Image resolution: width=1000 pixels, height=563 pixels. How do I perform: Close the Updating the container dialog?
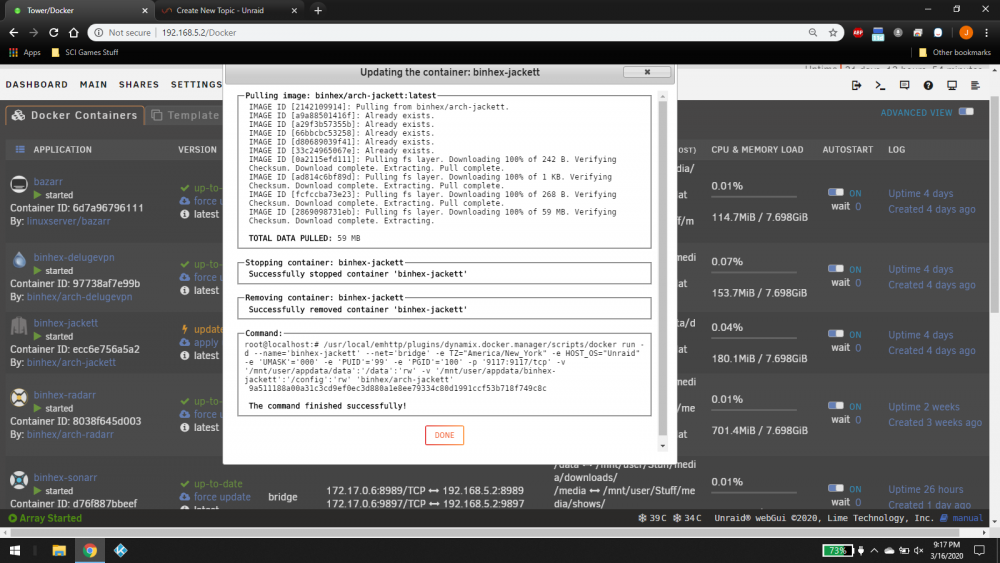click(x=647, y=72)
